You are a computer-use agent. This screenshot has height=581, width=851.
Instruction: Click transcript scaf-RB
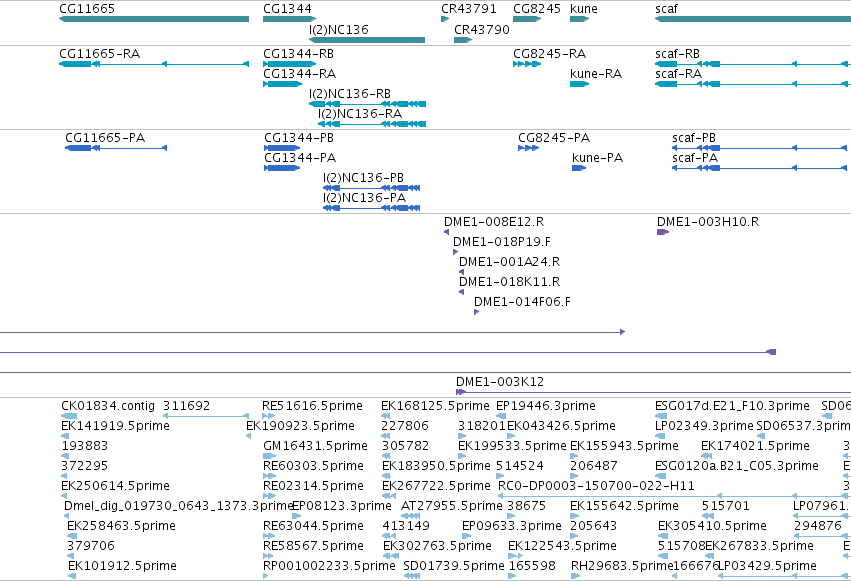click(753, 64)
